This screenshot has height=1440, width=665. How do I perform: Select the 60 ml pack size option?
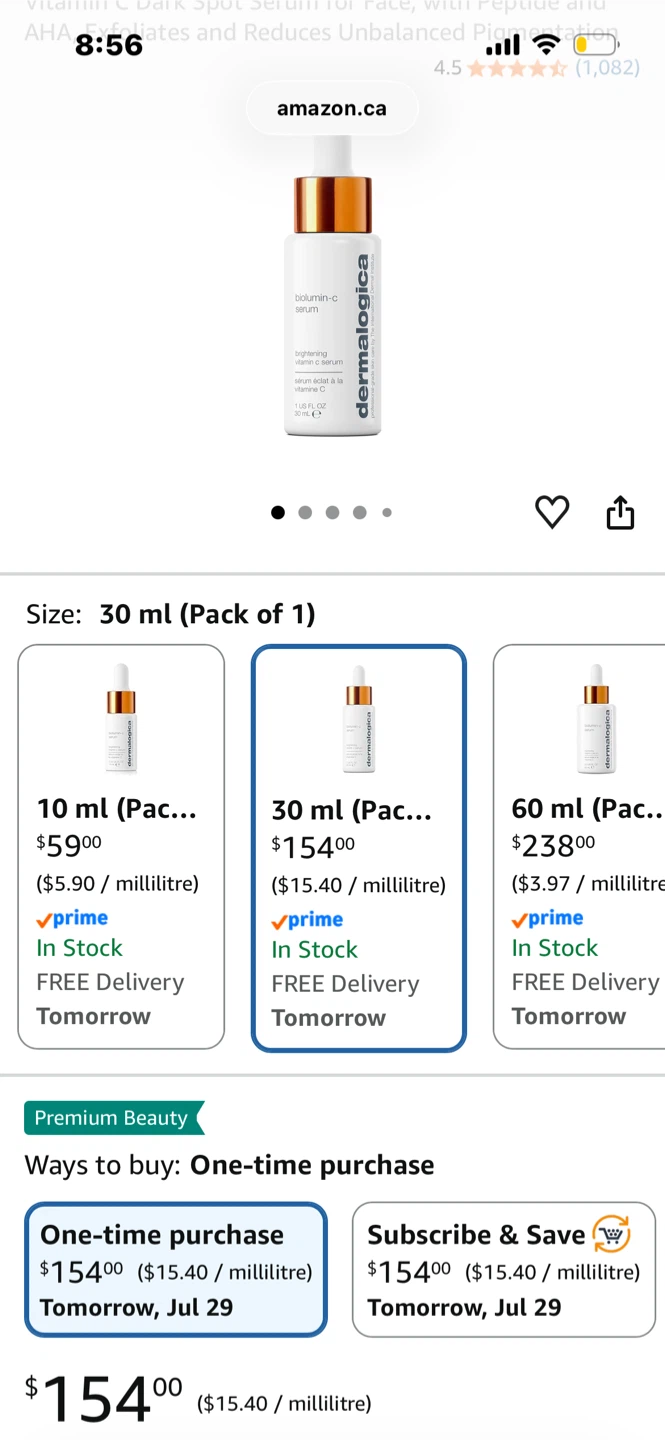click(579, 847)
